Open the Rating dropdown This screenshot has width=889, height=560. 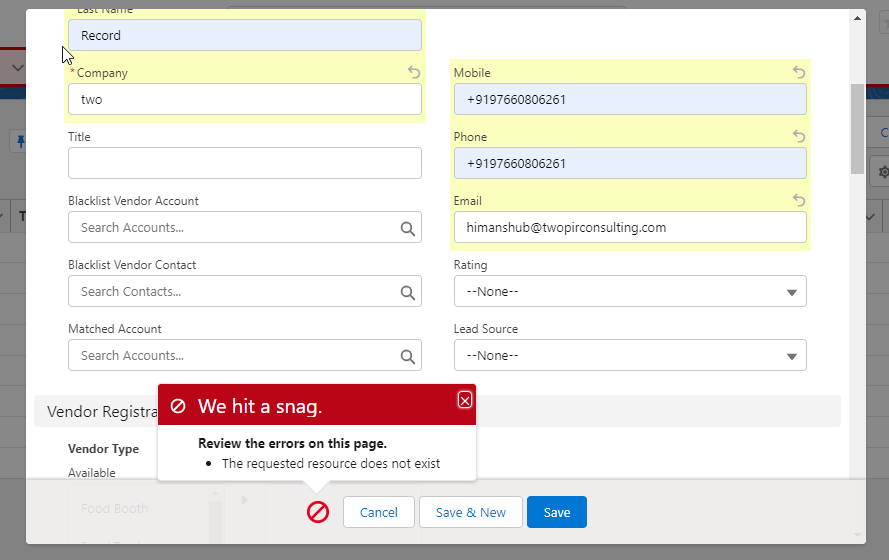tap(630, 292)
